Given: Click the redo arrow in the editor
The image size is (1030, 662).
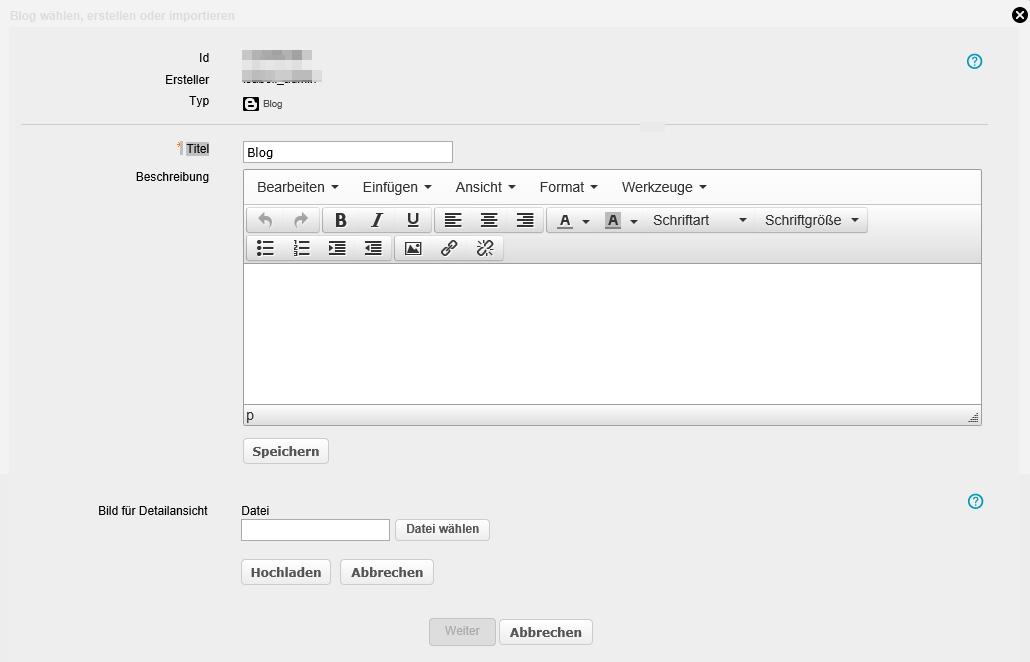Looking at the screenshot, I should pos(301,220).
